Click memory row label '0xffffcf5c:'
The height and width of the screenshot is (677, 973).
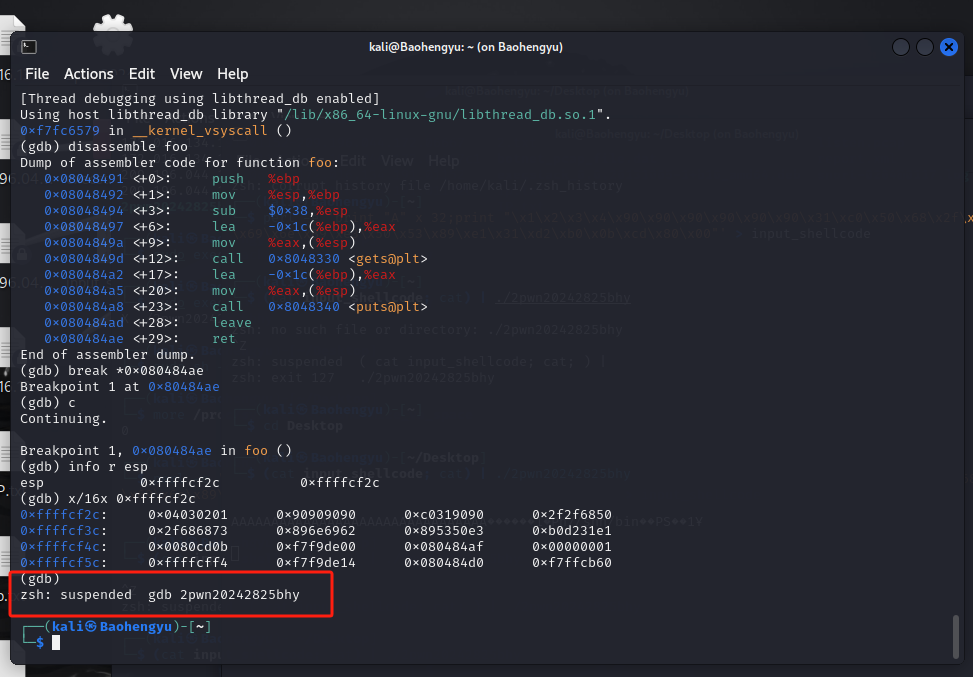(x=63, y=563)
